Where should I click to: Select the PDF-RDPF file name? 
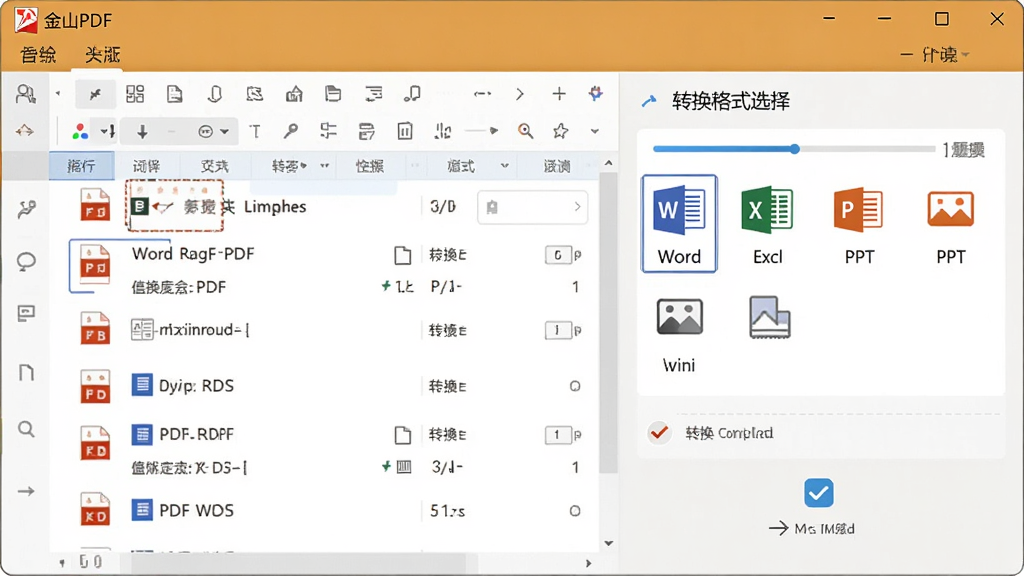point(197,434)
